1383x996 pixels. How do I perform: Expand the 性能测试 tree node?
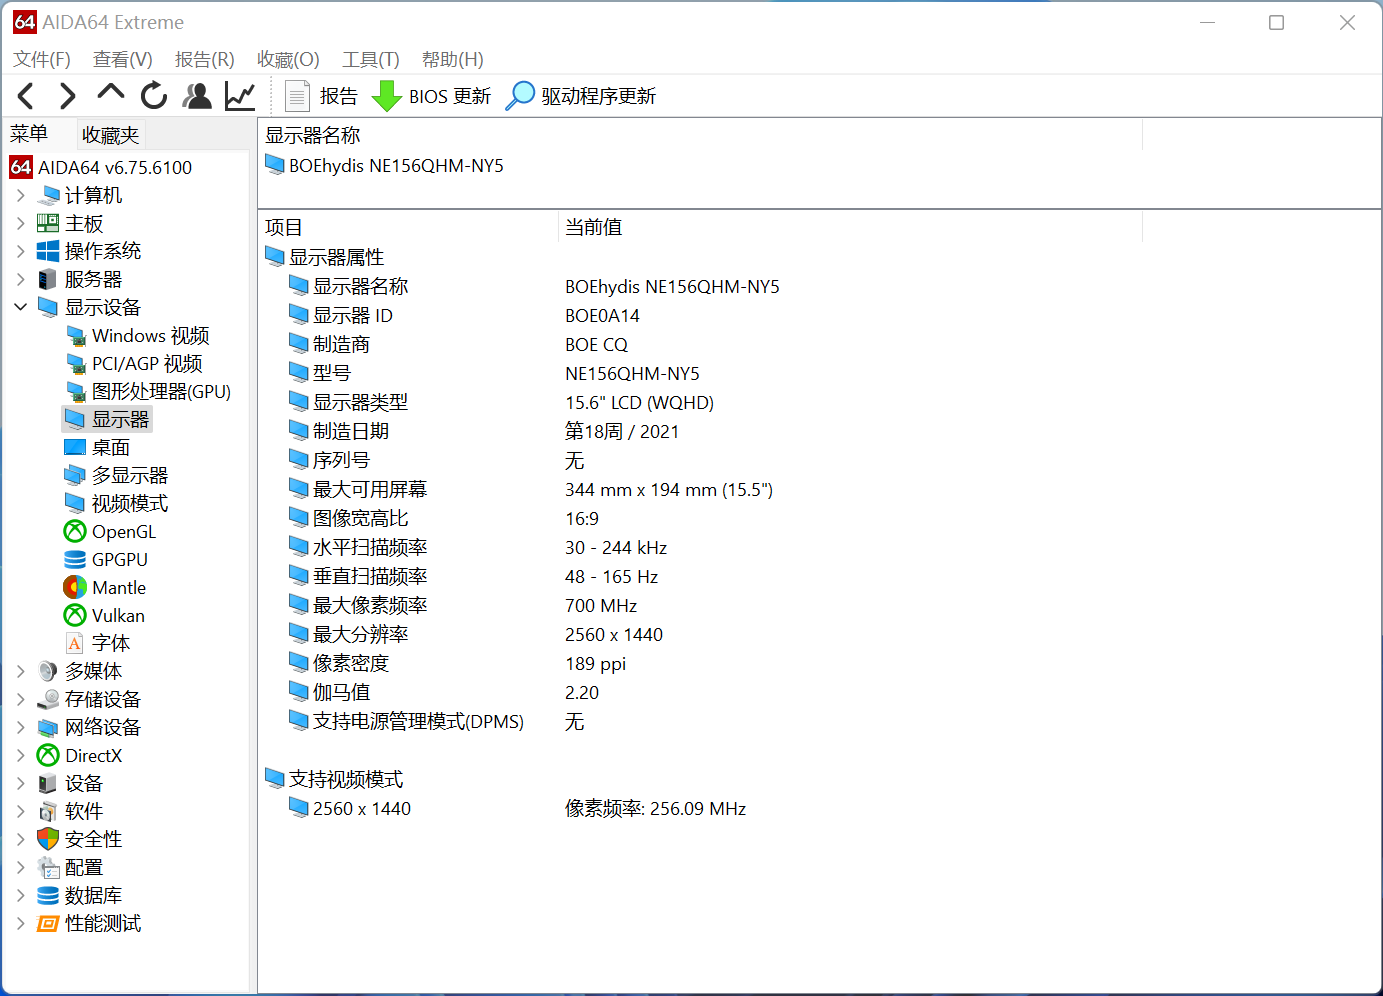click(x=20, y=923)
